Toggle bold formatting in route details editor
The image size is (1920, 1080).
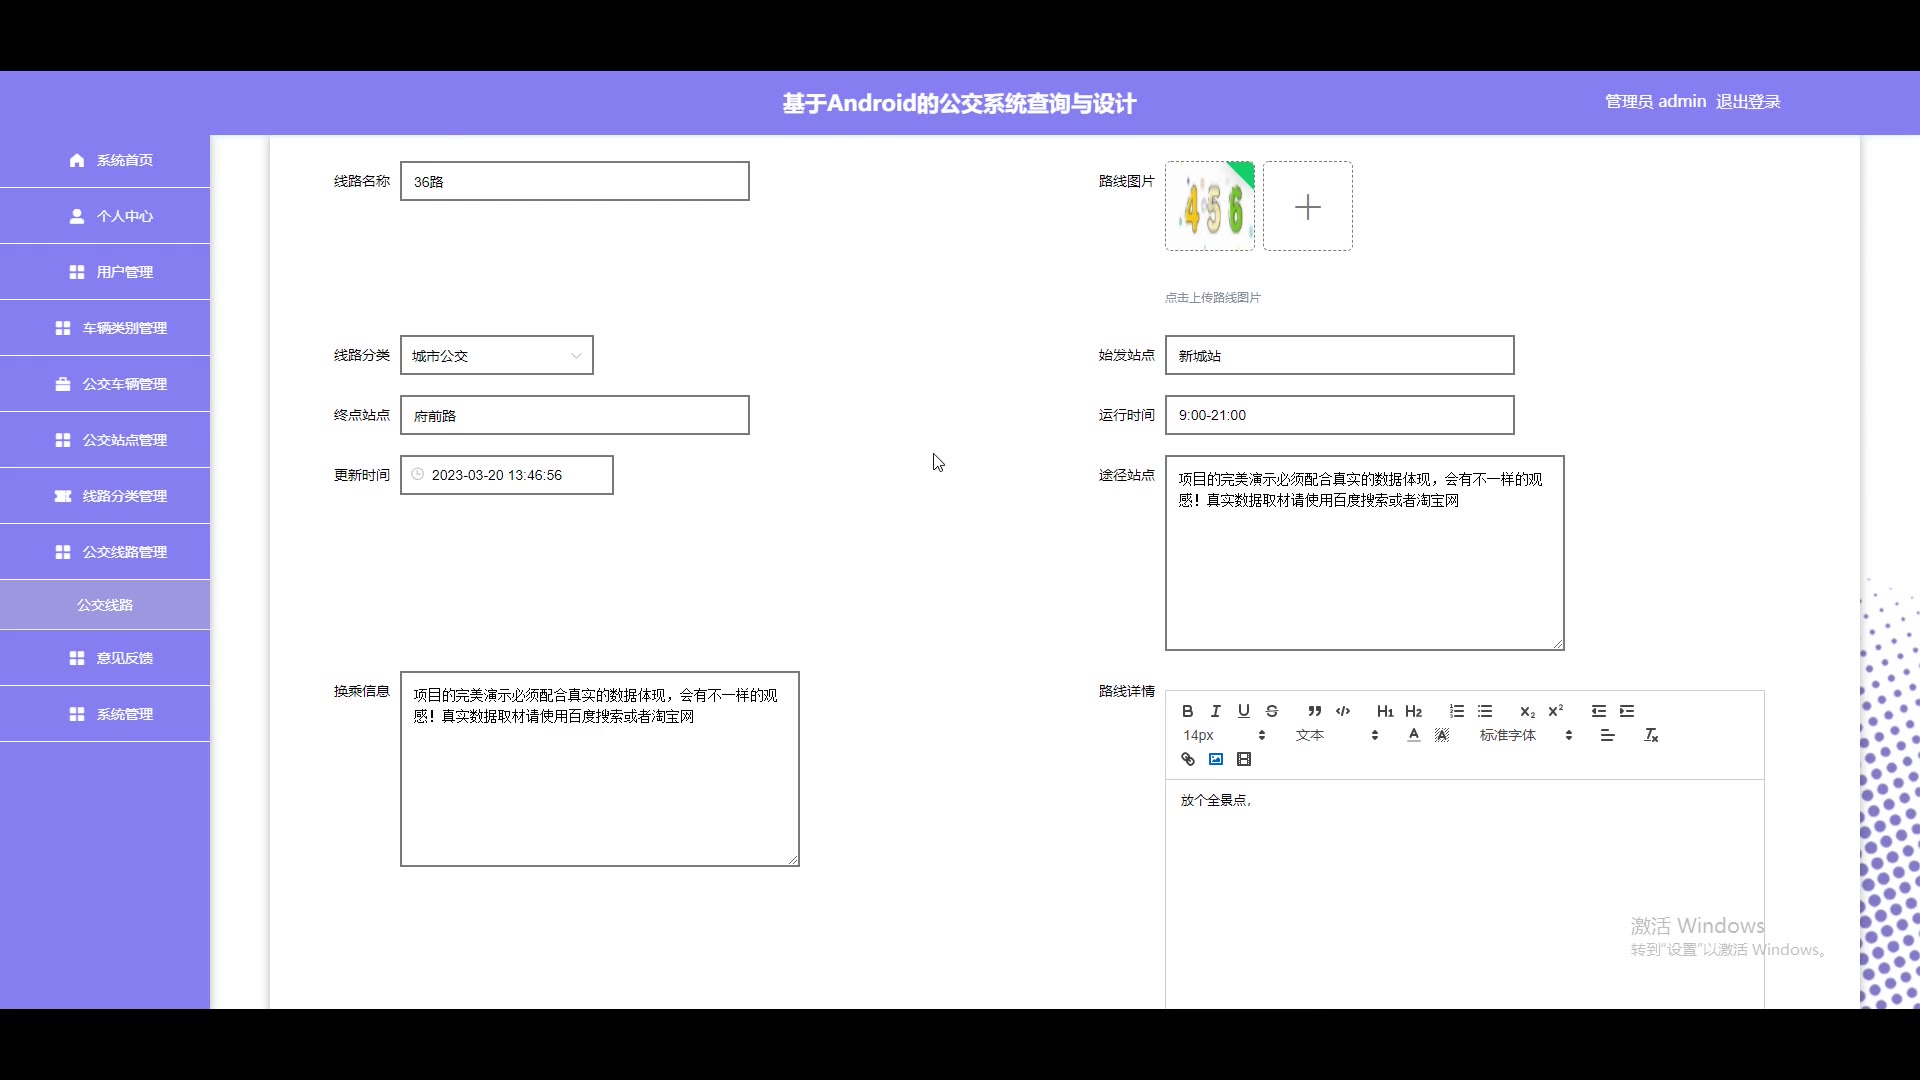(1187, 711)
